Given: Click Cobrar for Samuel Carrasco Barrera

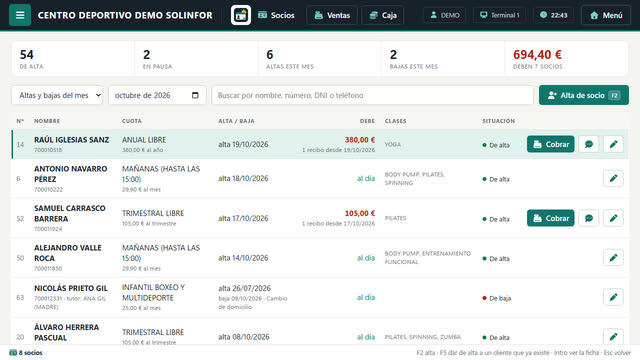Looking at the screenshot, I should tap(551, 218).
